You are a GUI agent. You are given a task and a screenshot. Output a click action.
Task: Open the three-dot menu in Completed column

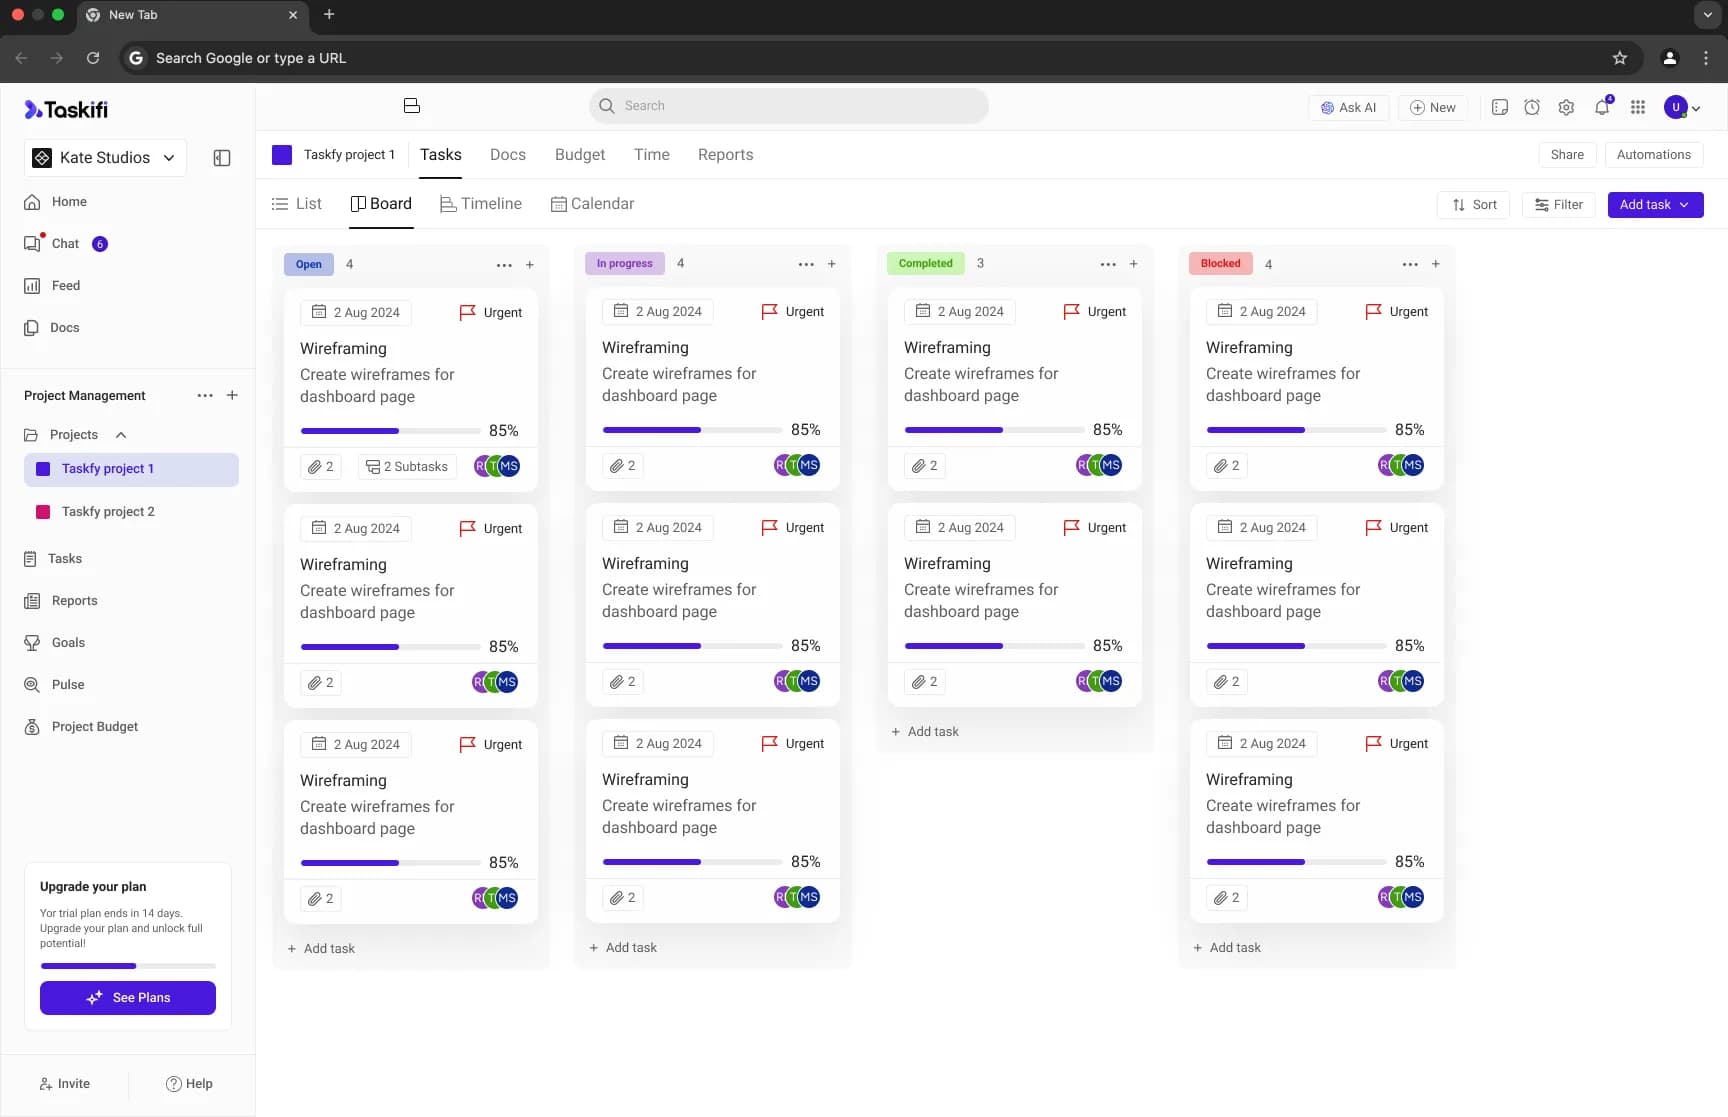point(1107,264)
